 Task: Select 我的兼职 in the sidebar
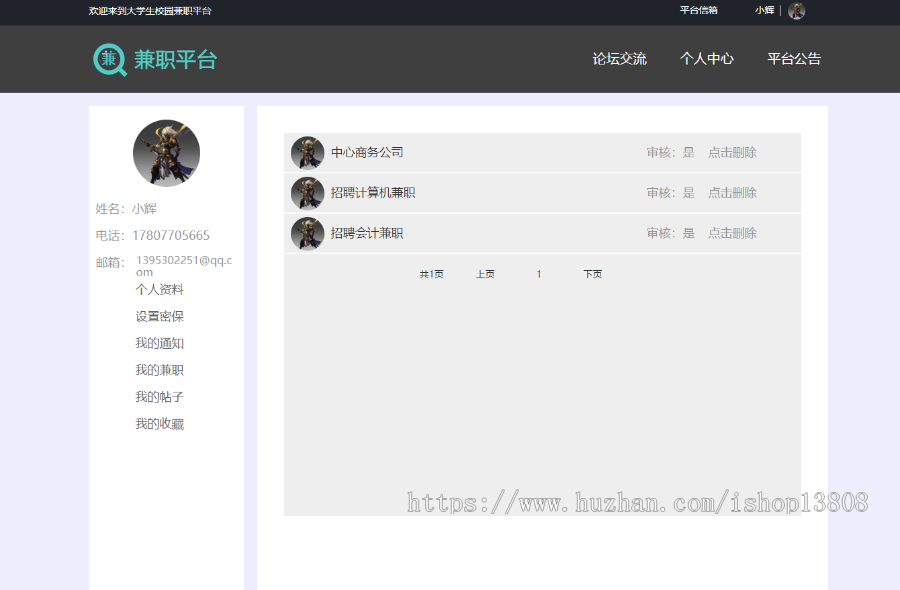click(160, 371)
